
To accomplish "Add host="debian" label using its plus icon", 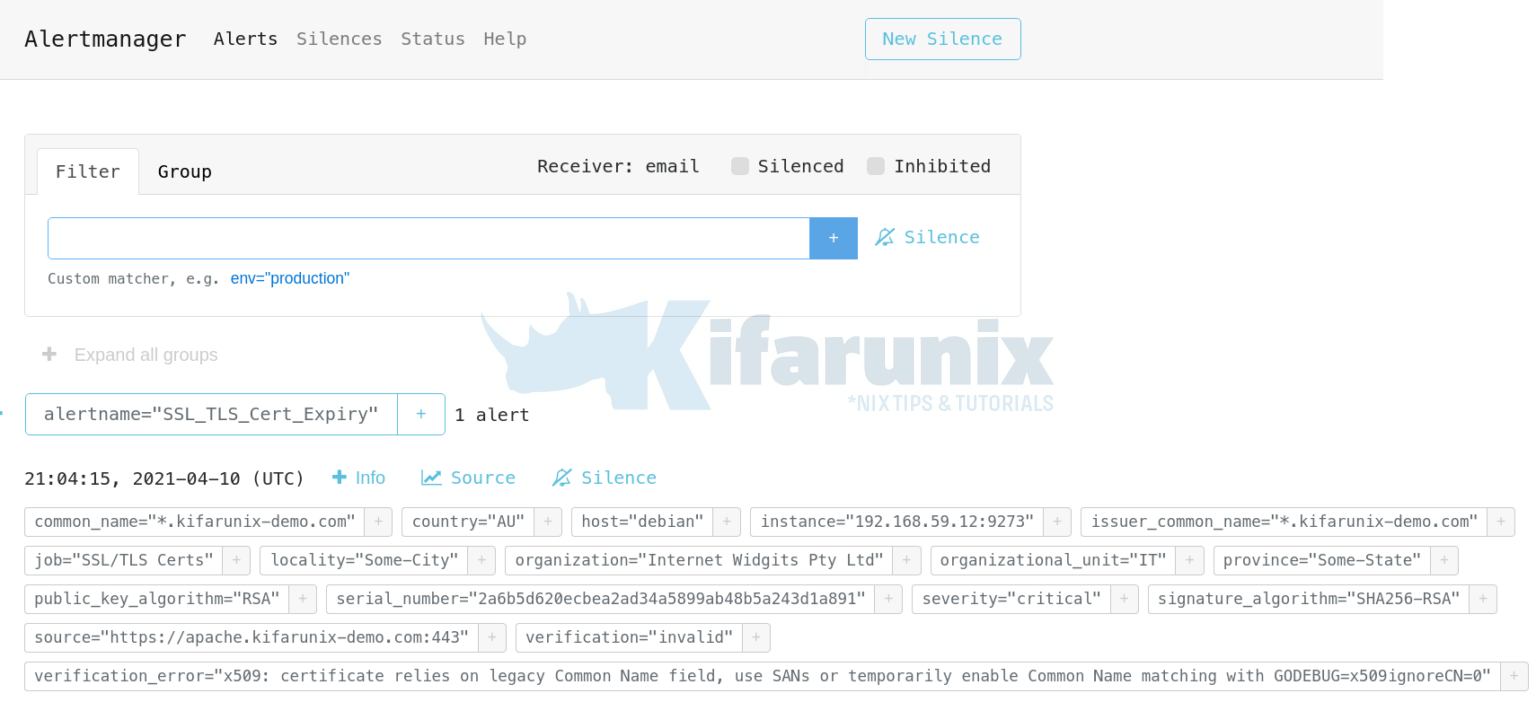I will (x=727, y=521).
